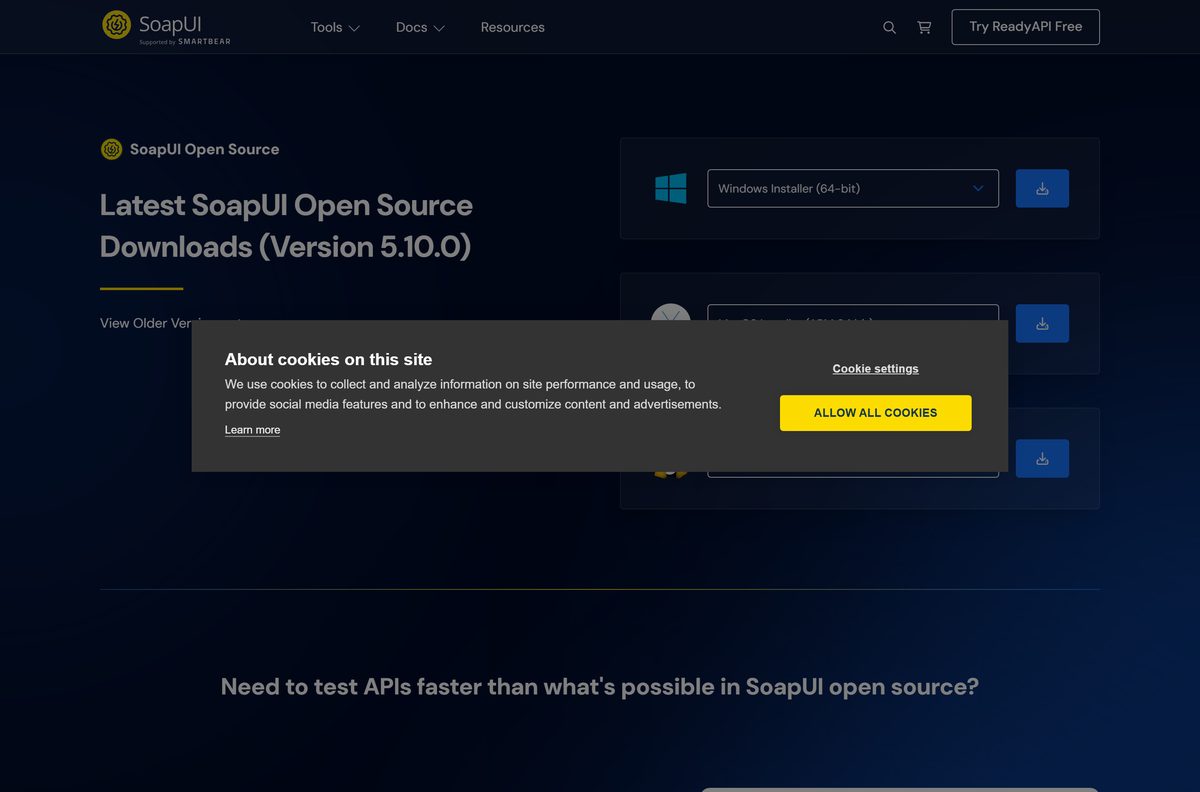Open the Docs menu

coord(420,27)
